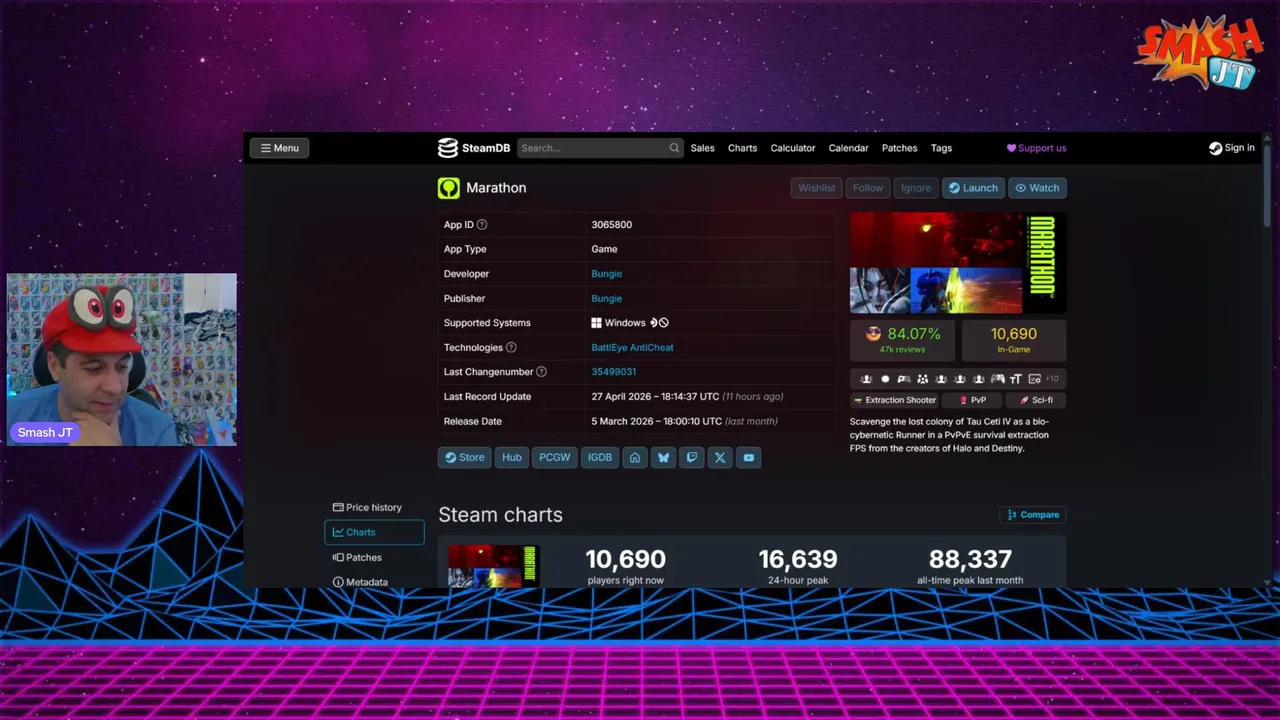Click the 10,690 In-Game box
This screenshot has width=1280, height=720.
click(1013, 340)
